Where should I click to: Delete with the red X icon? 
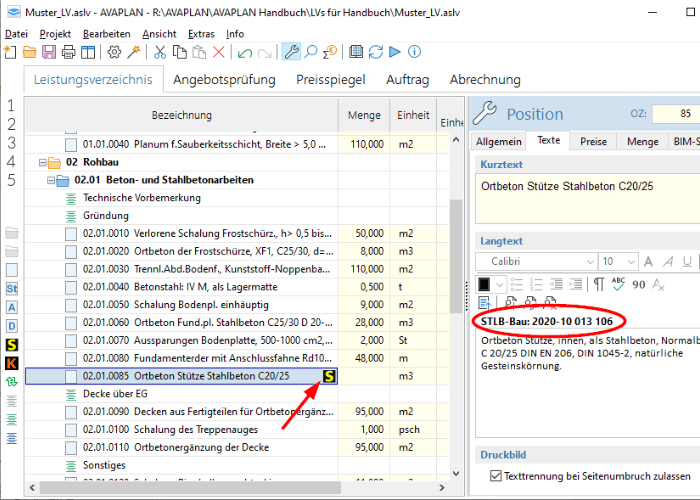[219, 52]
